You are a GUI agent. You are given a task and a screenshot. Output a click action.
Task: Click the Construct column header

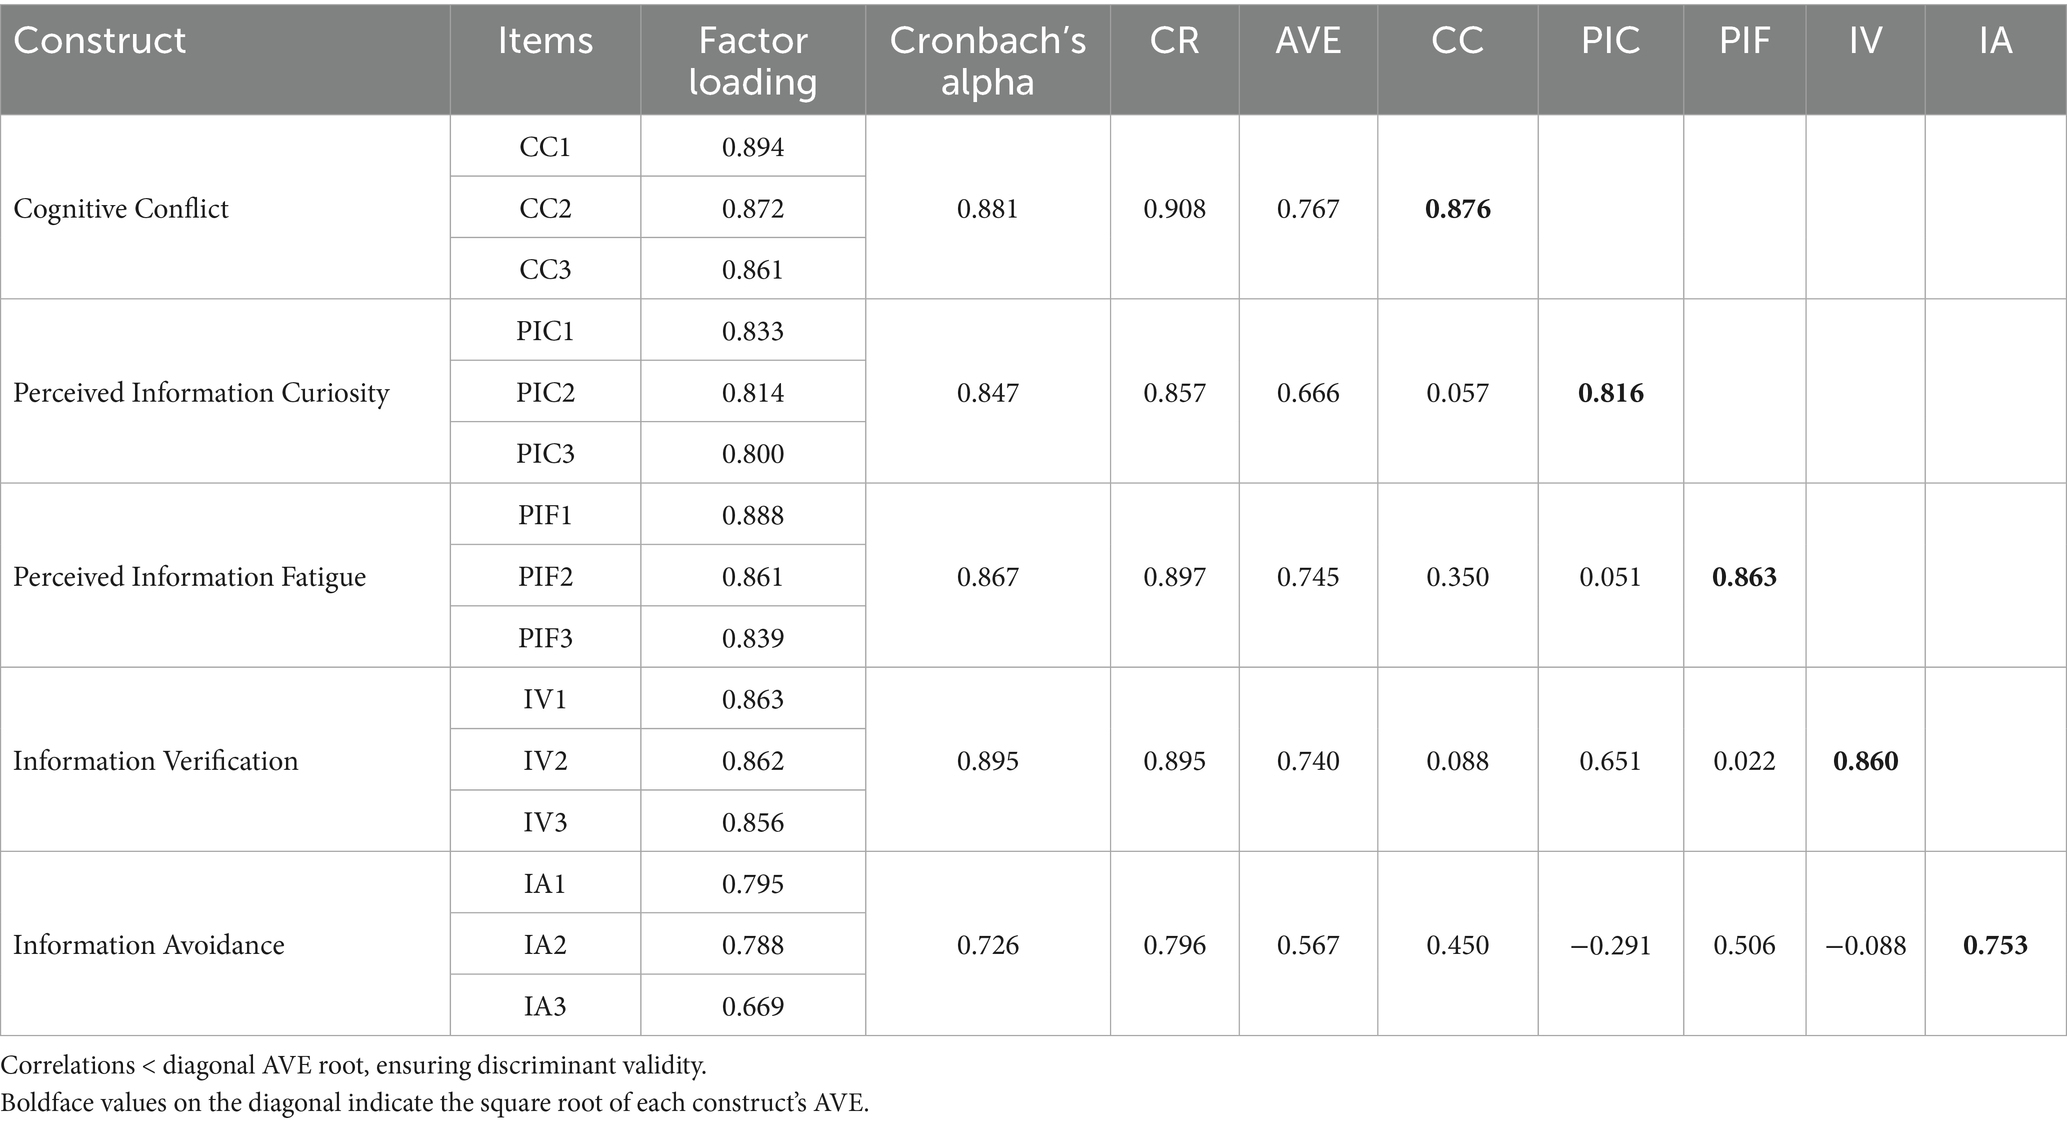coord(100,41)
